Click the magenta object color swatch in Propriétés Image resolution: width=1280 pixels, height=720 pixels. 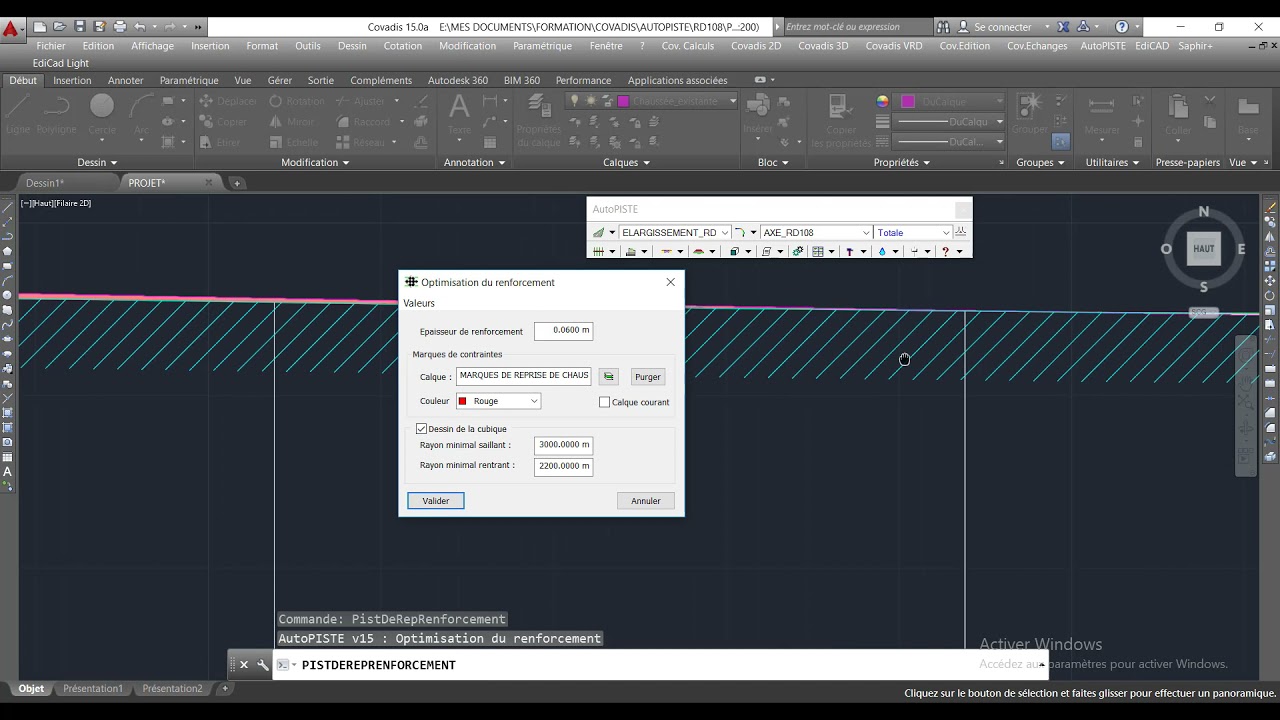tap(908, 101)
